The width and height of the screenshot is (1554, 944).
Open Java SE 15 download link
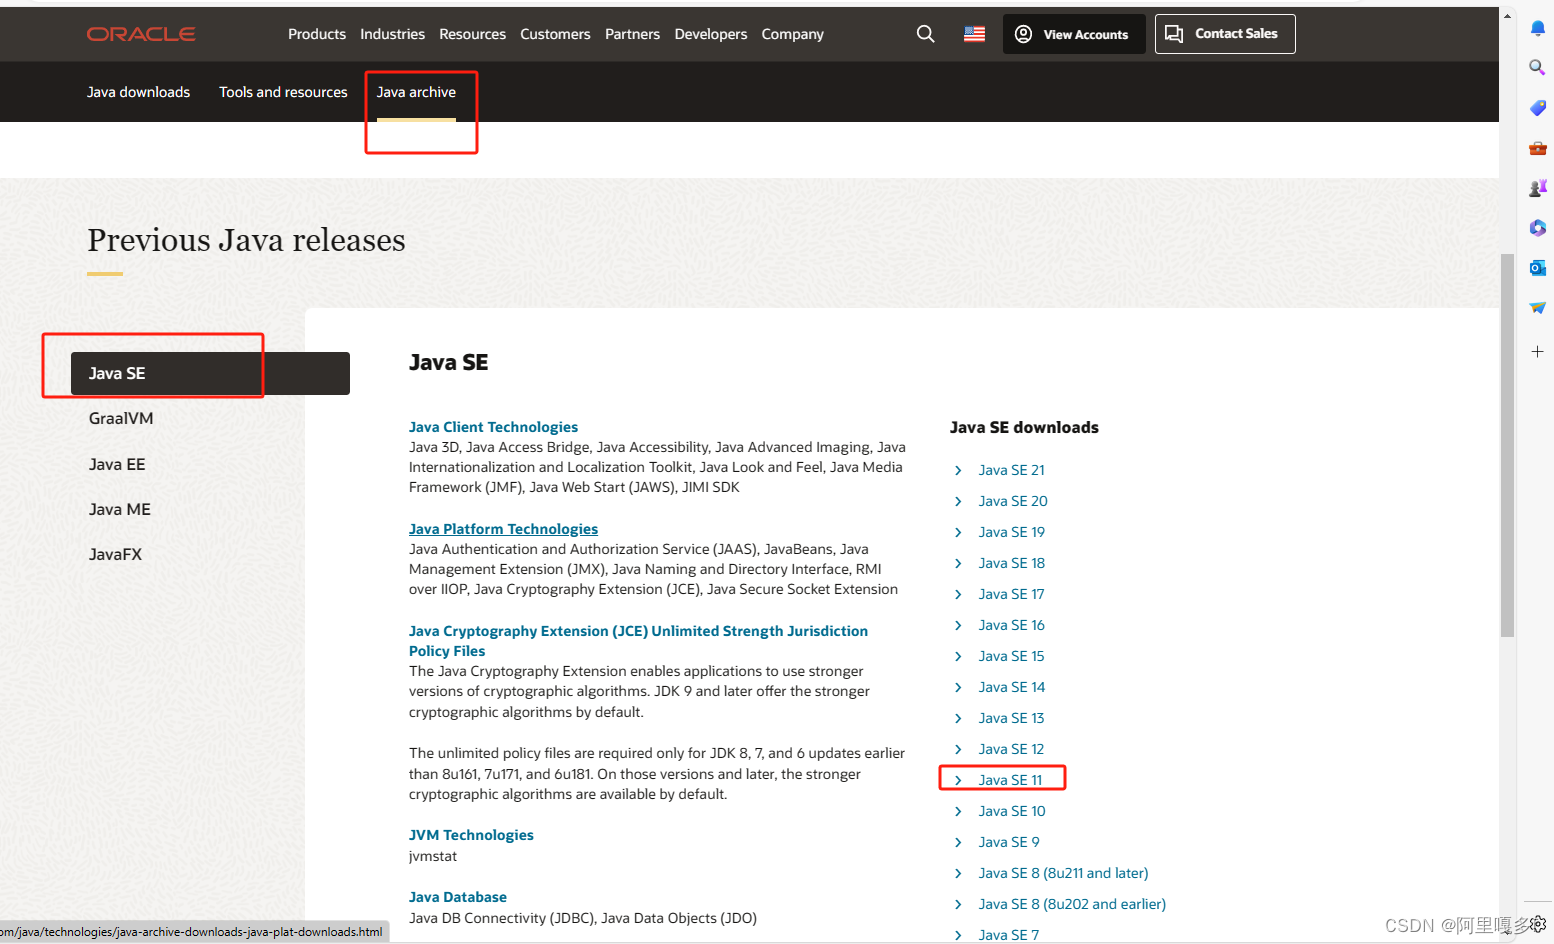point(1011,656)
